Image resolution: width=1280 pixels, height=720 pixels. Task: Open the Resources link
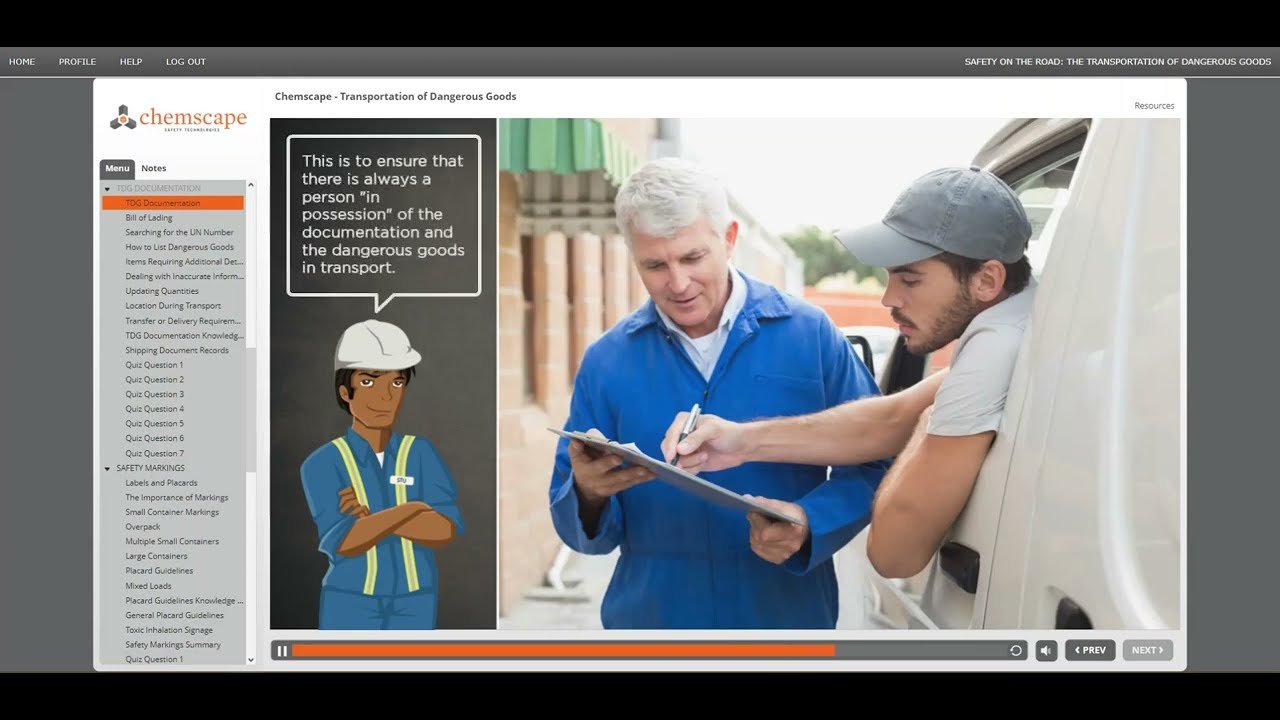(x=1154, y=106)
